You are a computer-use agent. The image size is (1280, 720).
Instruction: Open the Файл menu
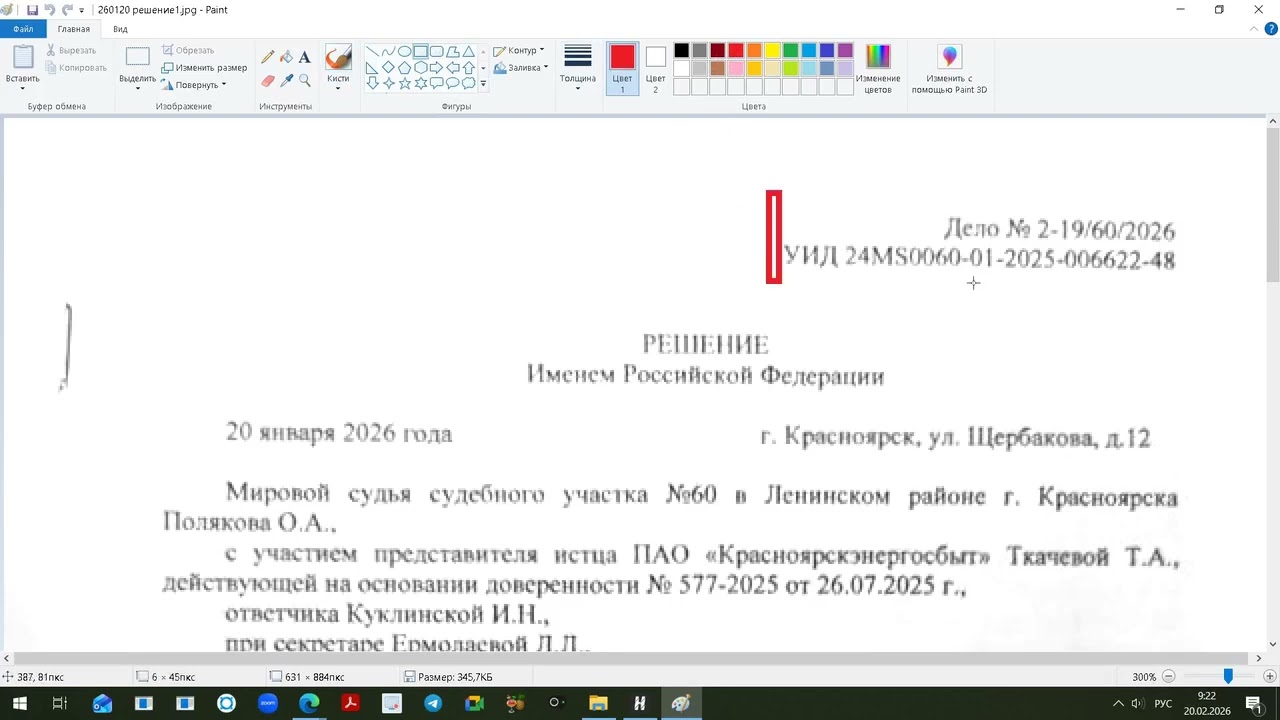(23, 29)
